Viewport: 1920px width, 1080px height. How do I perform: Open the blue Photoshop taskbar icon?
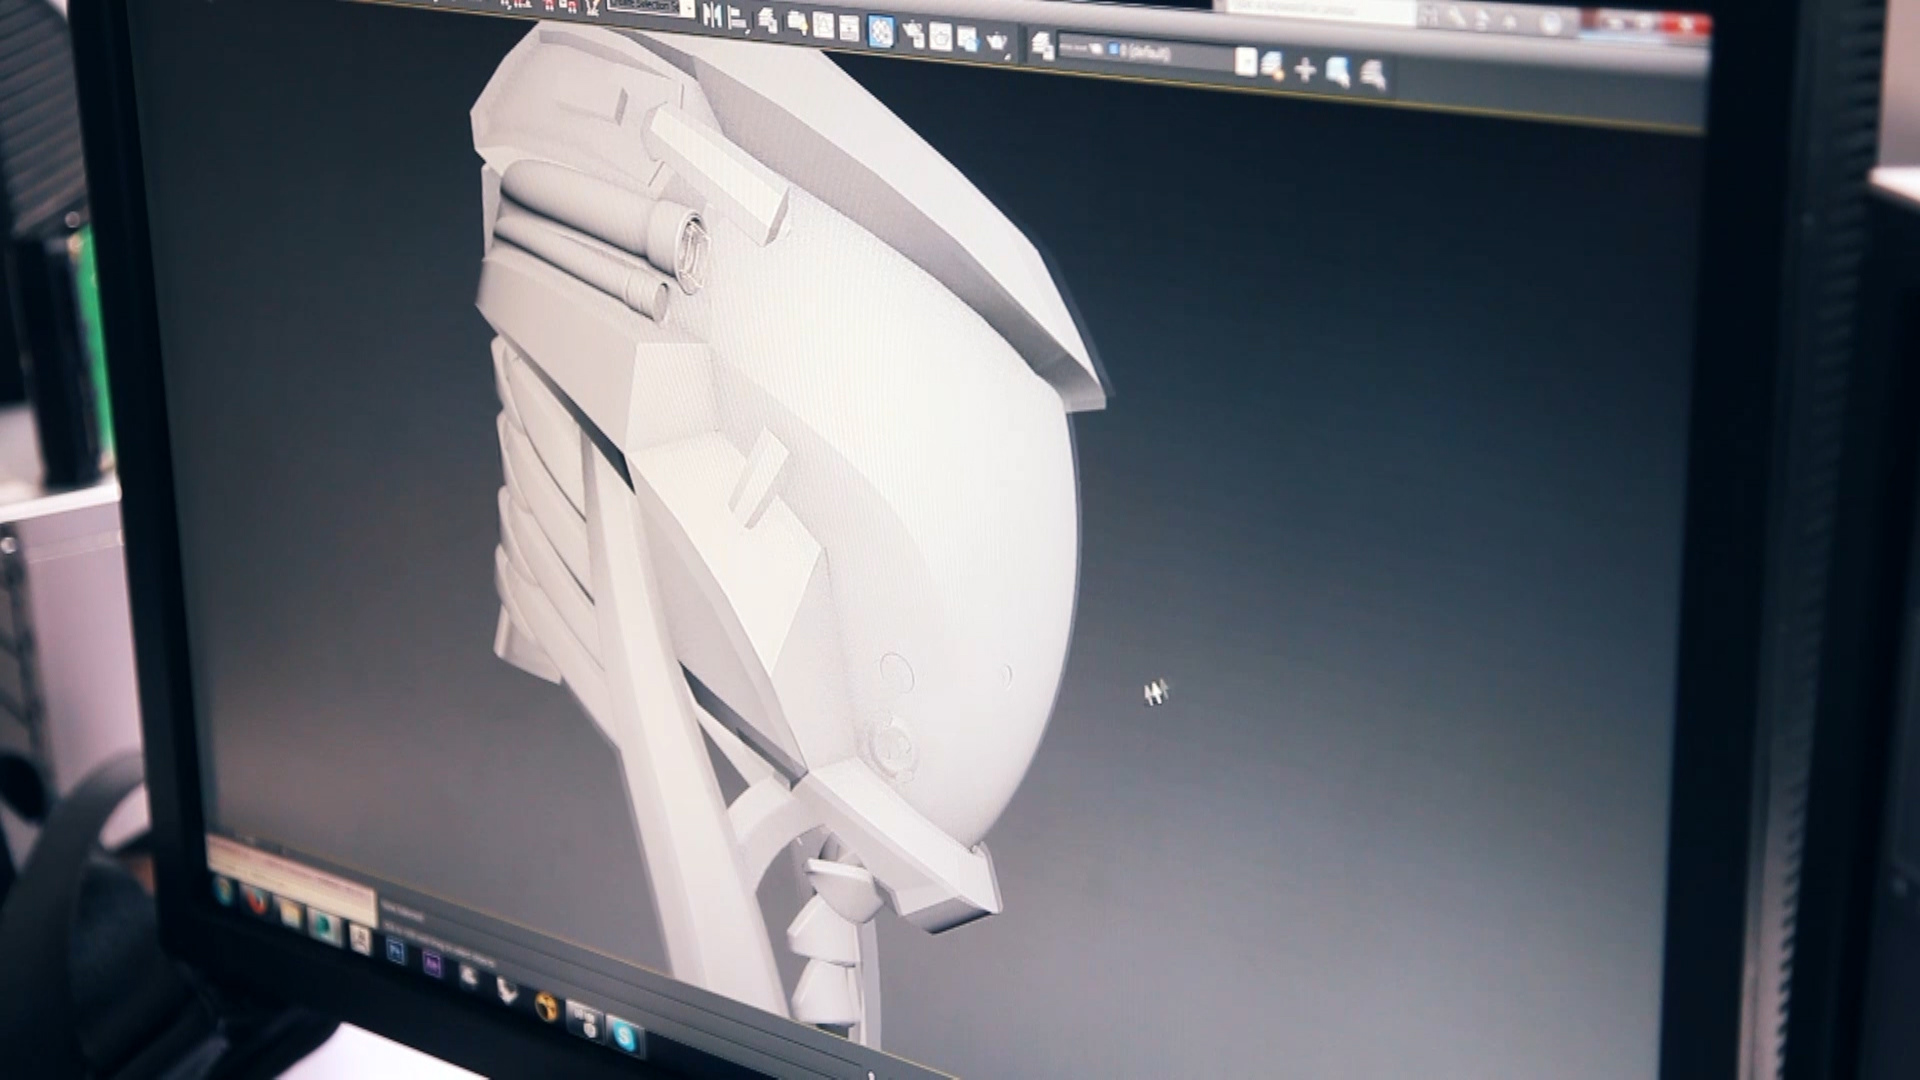tap(396, 951)
